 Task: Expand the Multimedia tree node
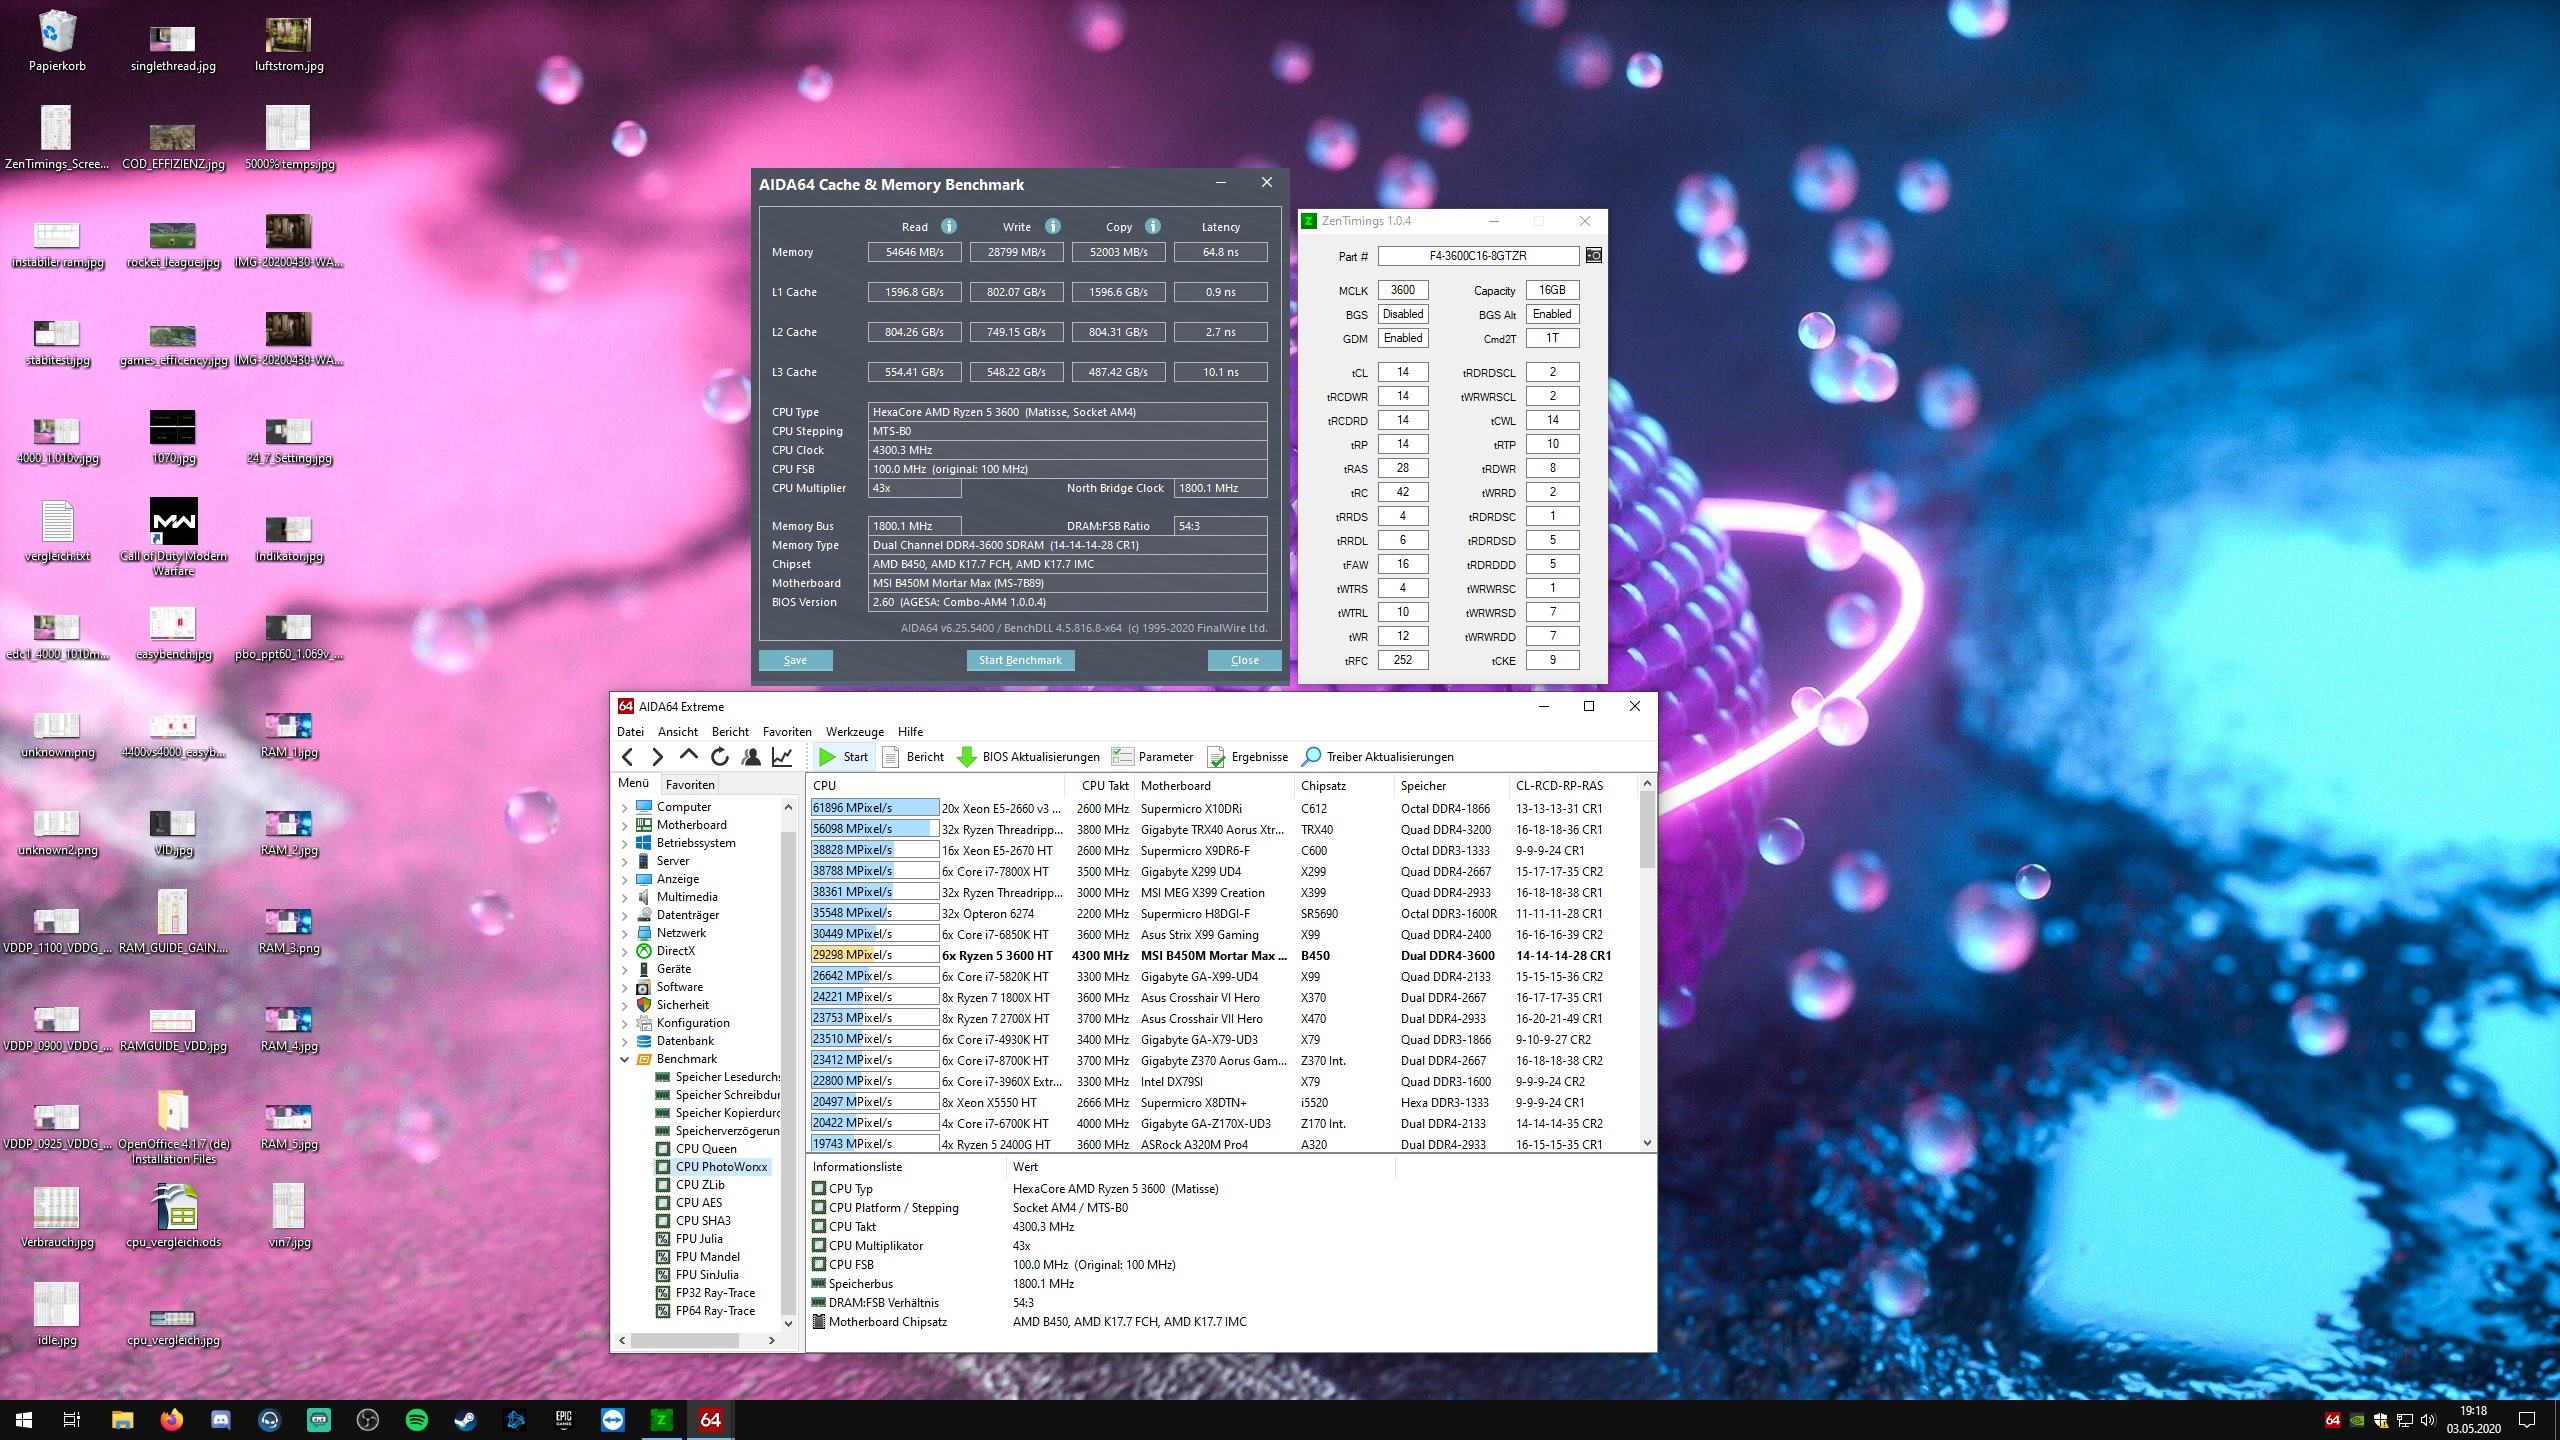coord(625,897)
